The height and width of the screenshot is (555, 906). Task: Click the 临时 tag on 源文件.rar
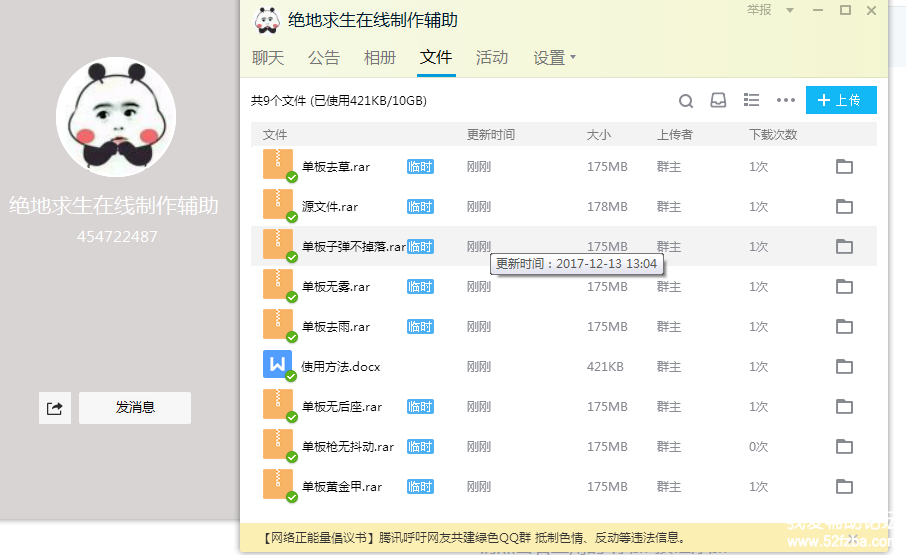coord(420,207)
